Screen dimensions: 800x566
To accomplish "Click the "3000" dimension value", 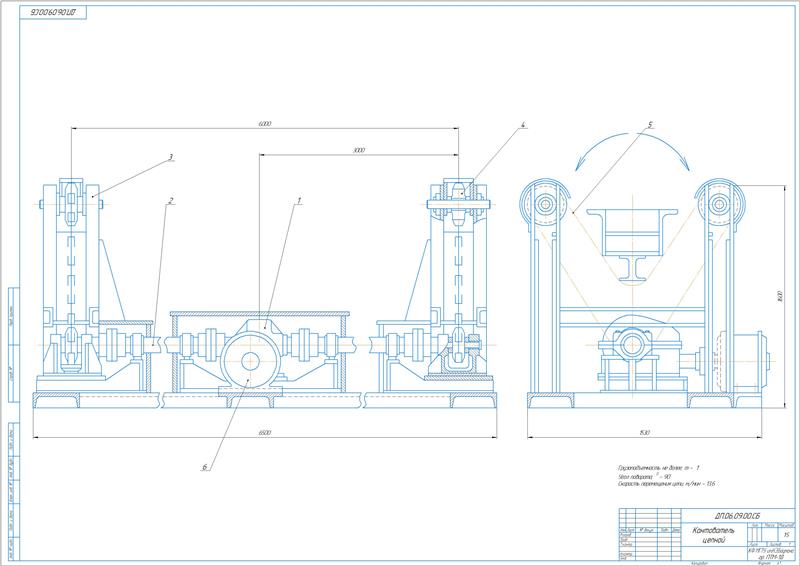I will (359, 151).
